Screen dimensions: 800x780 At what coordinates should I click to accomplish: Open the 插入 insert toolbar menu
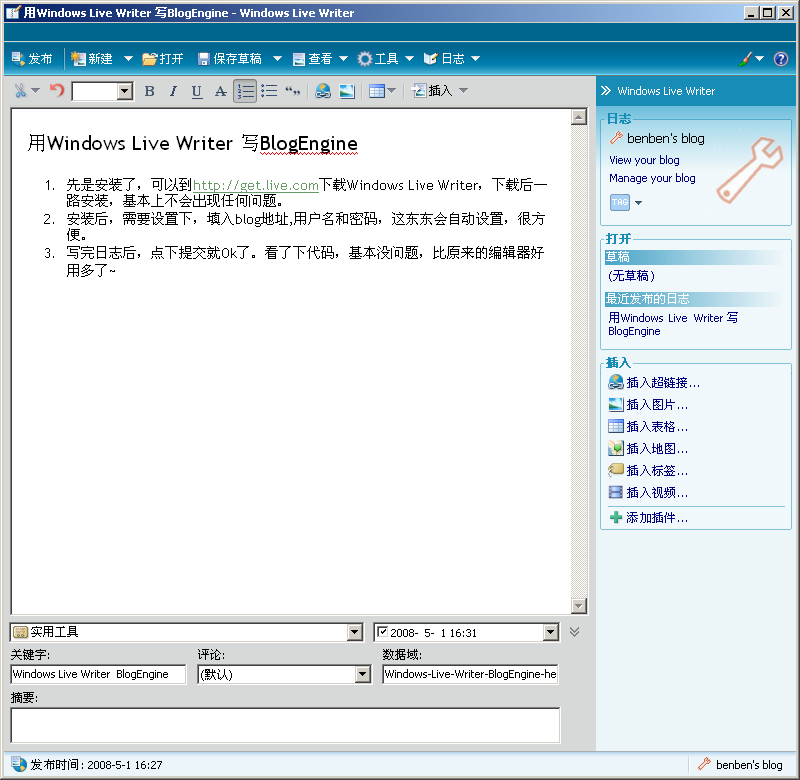click(x=440, y=91)
